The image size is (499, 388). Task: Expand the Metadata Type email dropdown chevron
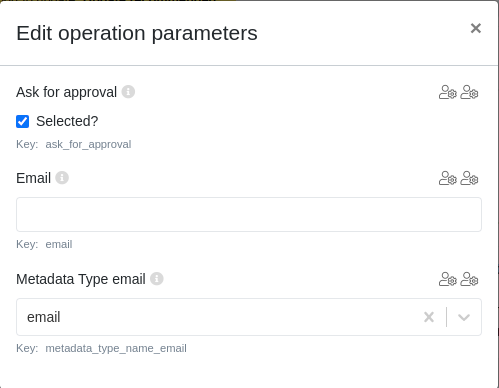[x=464, y=317]
